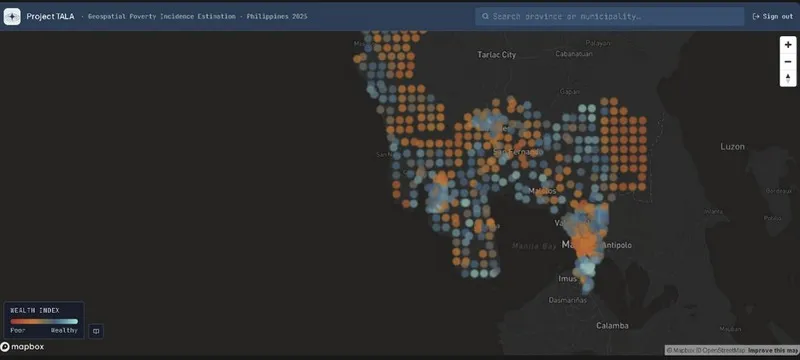Screen dimensions: 800x360
Task: Click the Gapan map label
Action: (x=569, y=92)
